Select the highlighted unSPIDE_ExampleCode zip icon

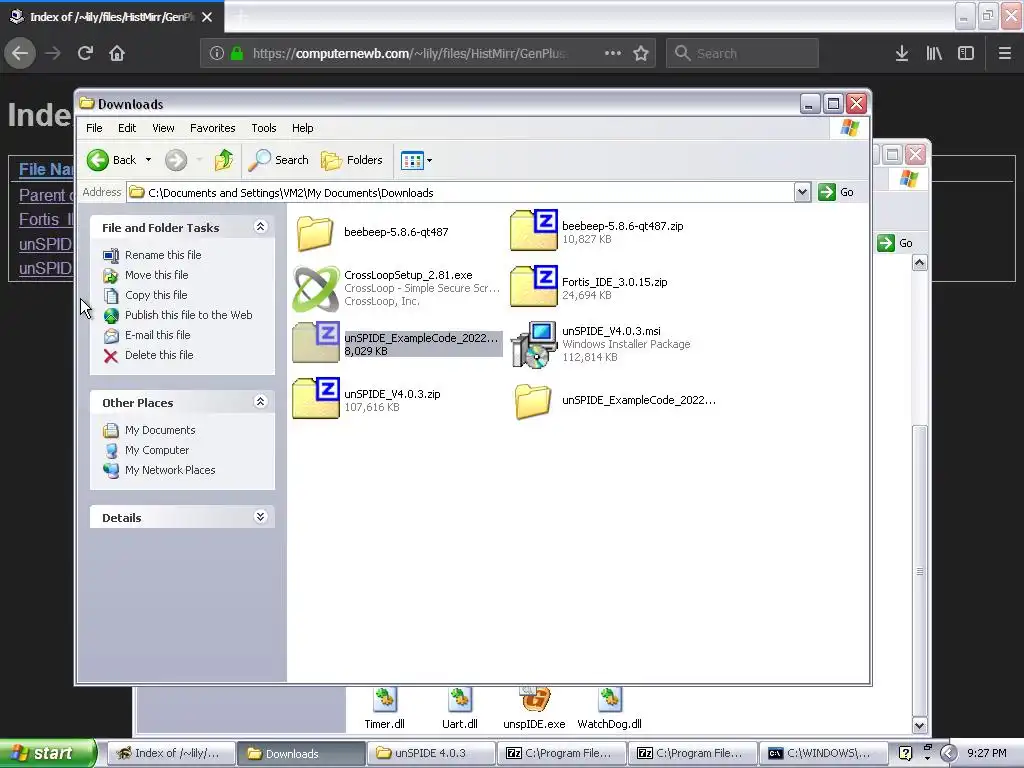click(x=315, y=342)
